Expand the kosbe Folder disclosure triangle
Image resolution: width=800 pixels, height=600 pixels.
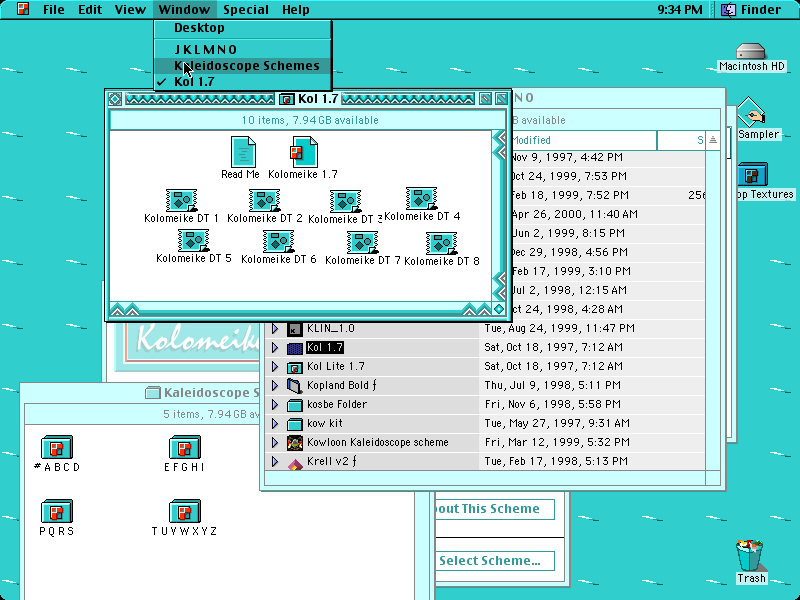point(275,405)
